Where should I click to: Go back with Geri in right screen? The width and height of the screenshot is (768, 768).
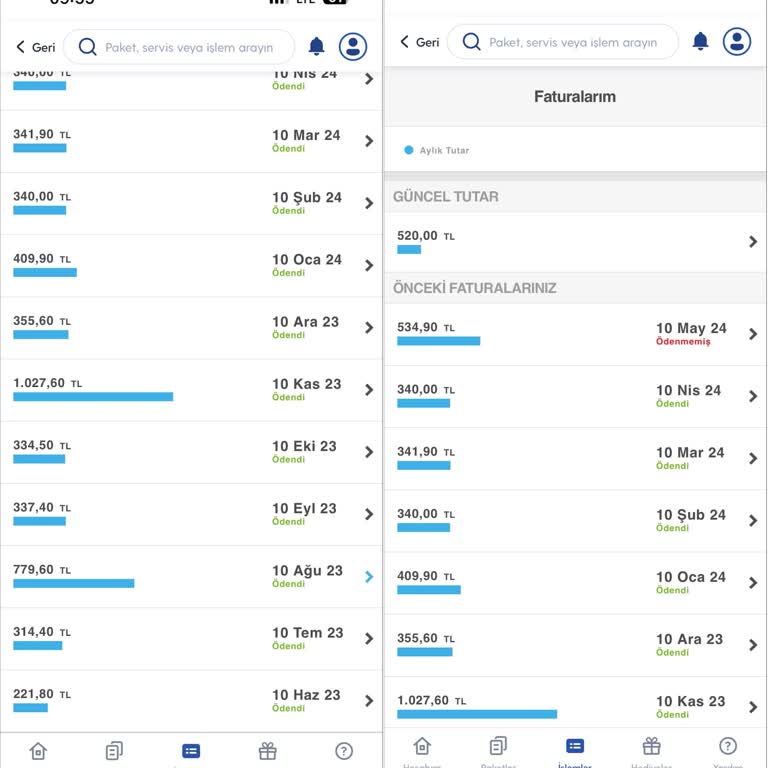pyautogui.click(x=420, y=42)
